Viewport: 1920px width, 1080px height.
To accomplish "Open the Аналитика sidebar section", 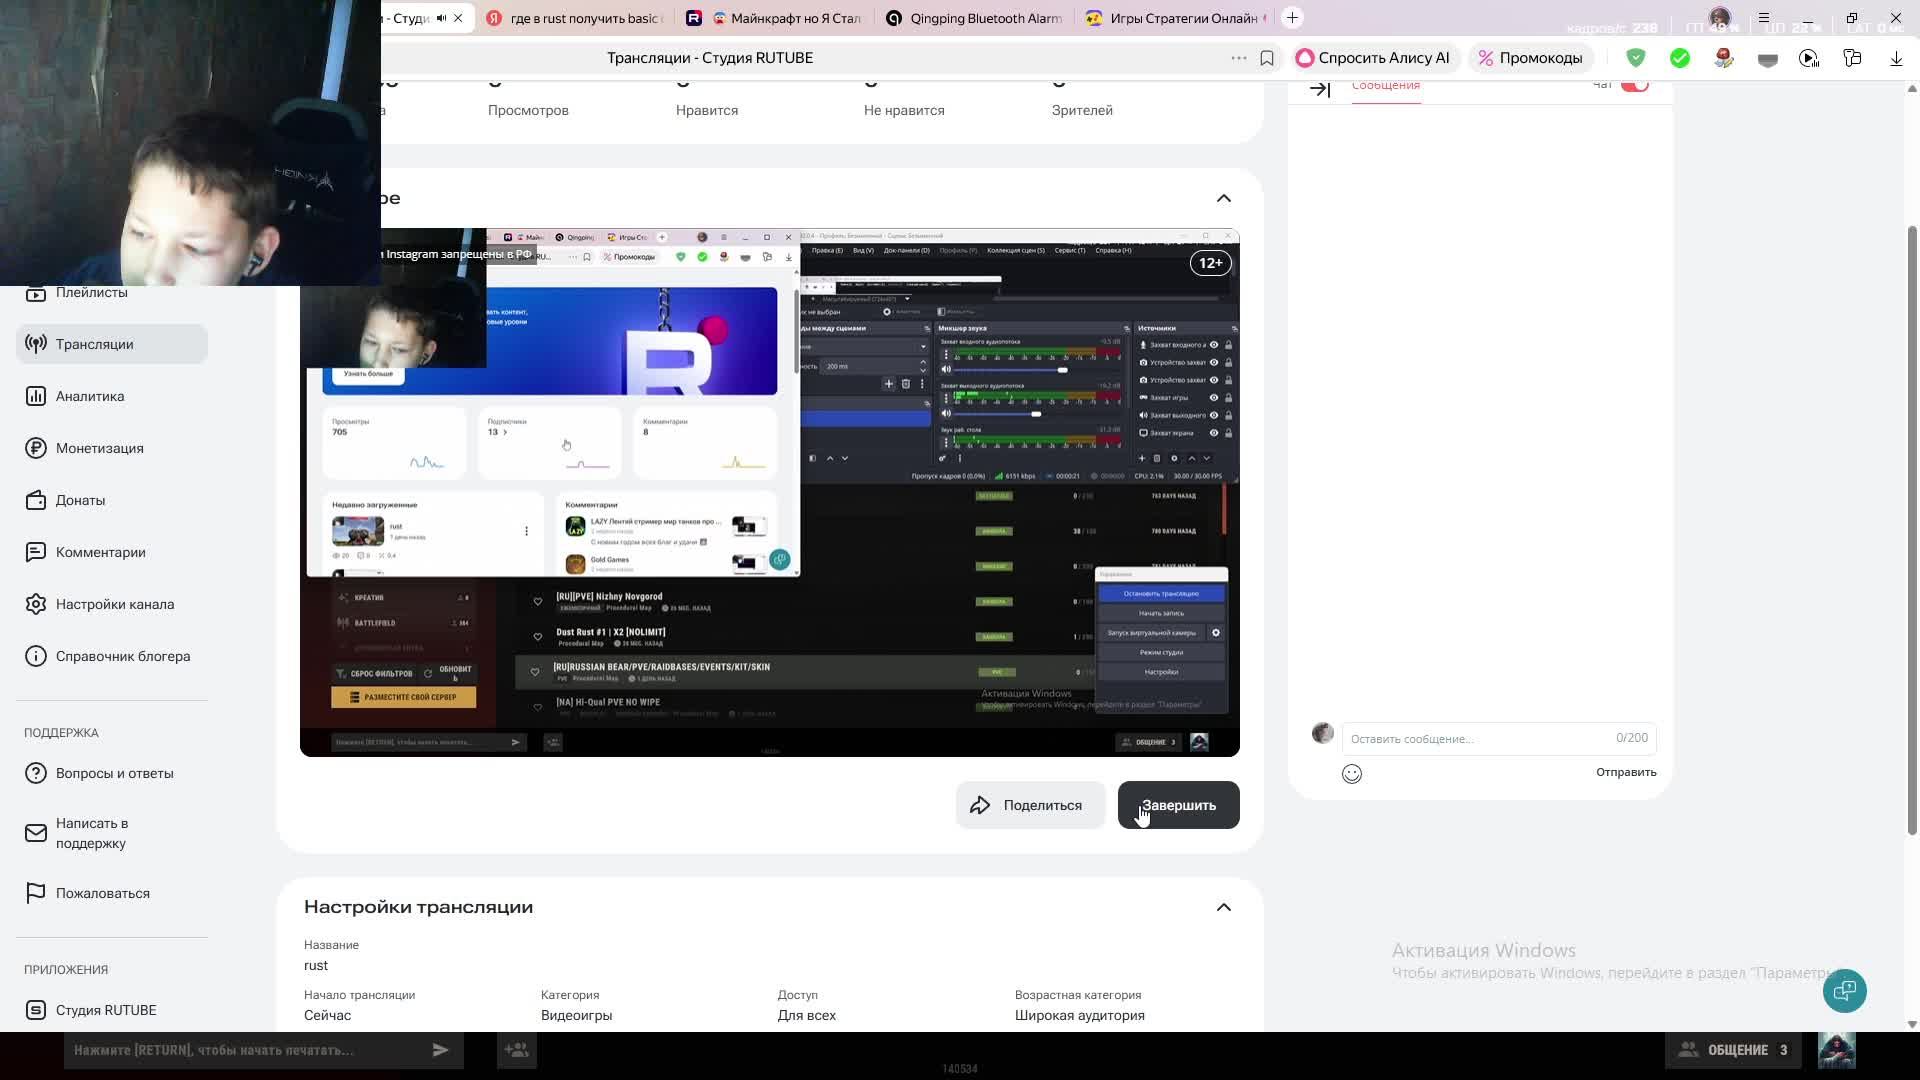I will coord(112,396).
